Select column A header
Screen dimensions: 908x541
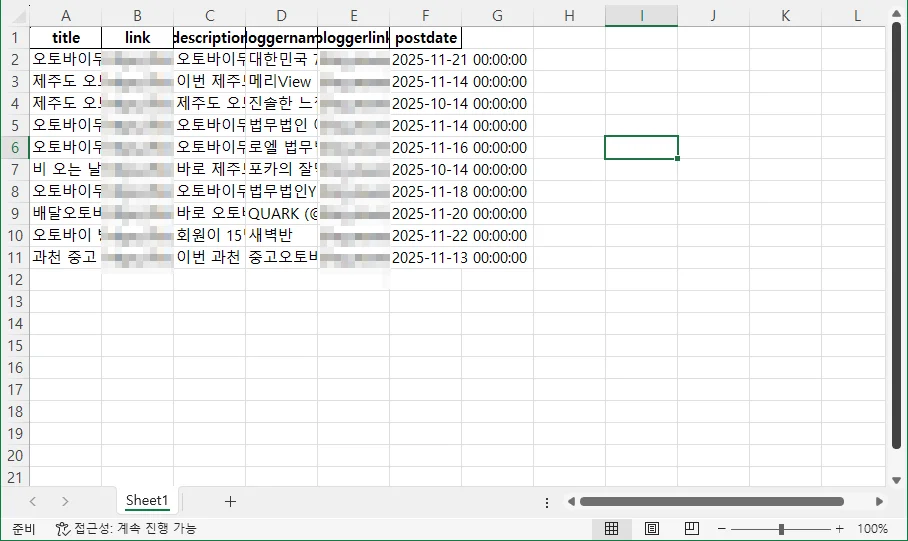tap(65, 16)
